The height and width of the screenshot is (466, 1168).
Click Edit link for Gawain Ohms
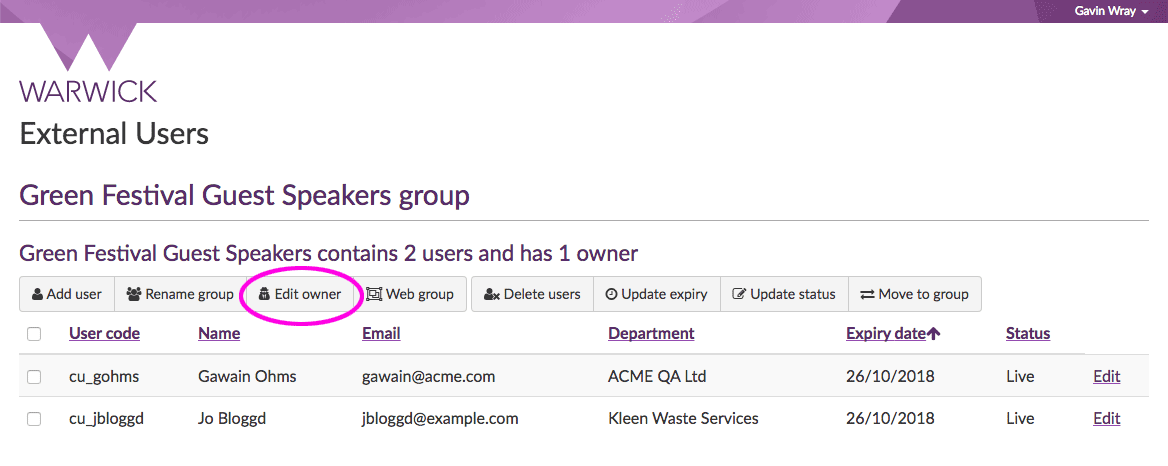click(1106, 377)
